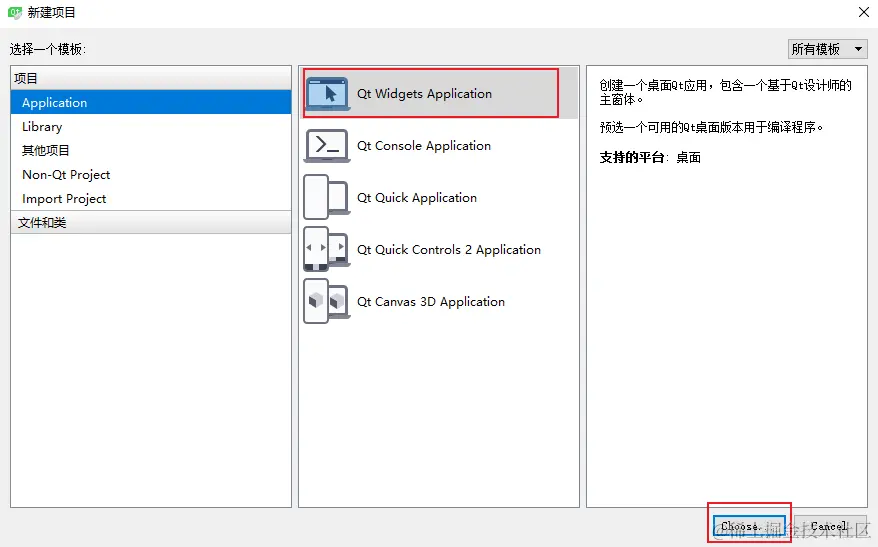Click the Qt Quick Application icon
878x547 pixels.
(x=327, y=198)
